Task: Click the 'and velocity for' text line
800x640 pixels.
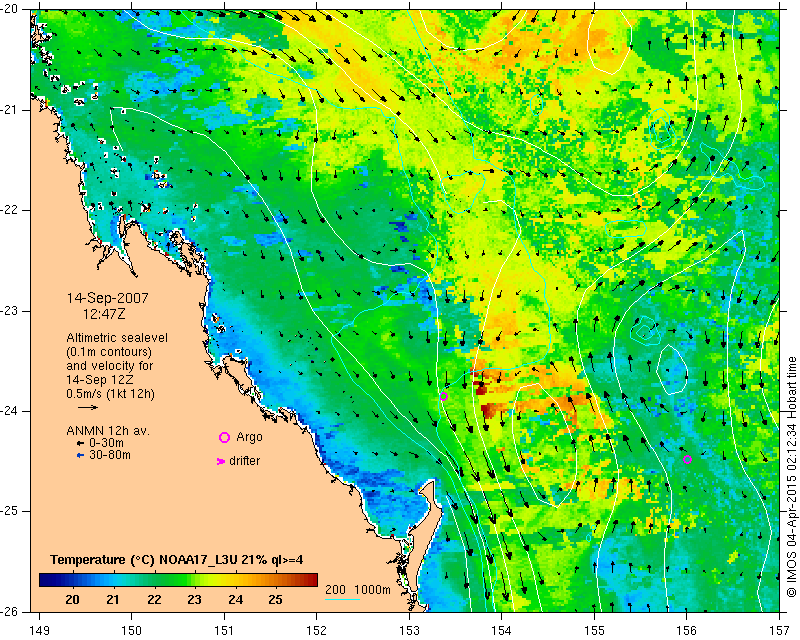Action: [x=110, y=365]
